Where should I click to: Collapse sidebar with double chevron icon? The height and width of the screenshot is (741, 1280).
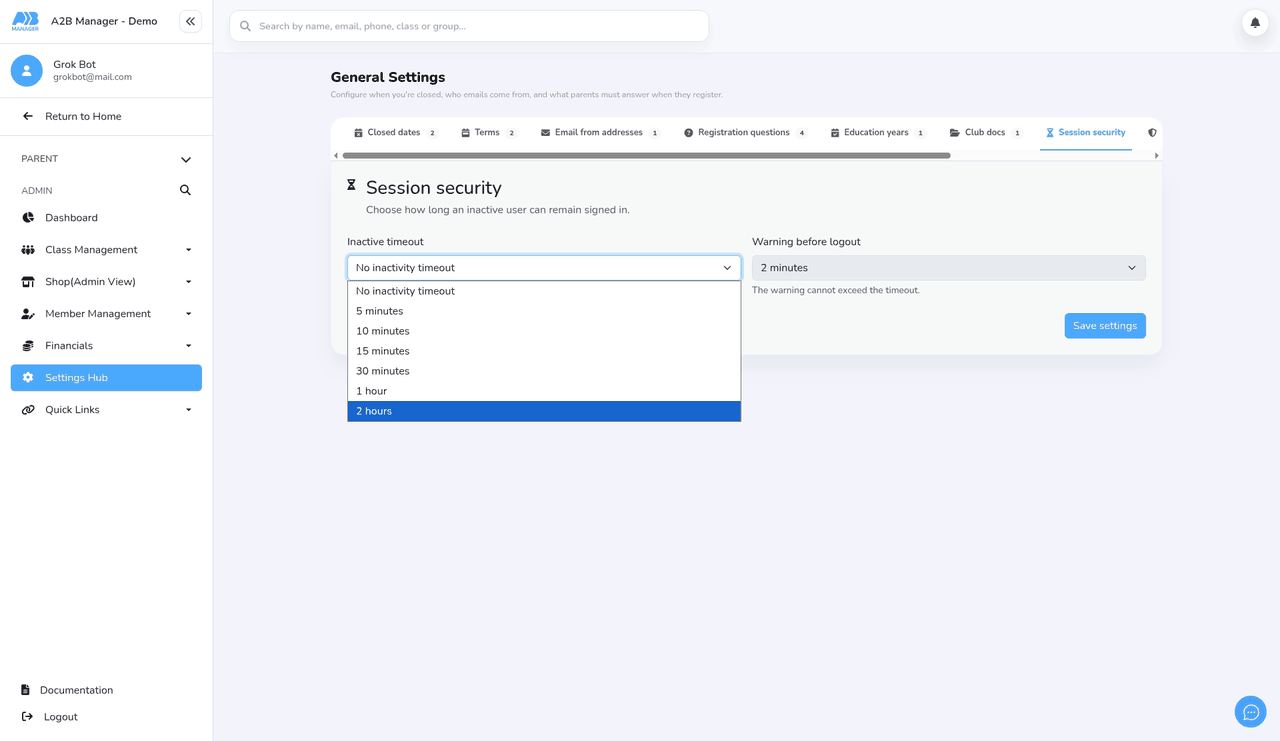point(190,21)
